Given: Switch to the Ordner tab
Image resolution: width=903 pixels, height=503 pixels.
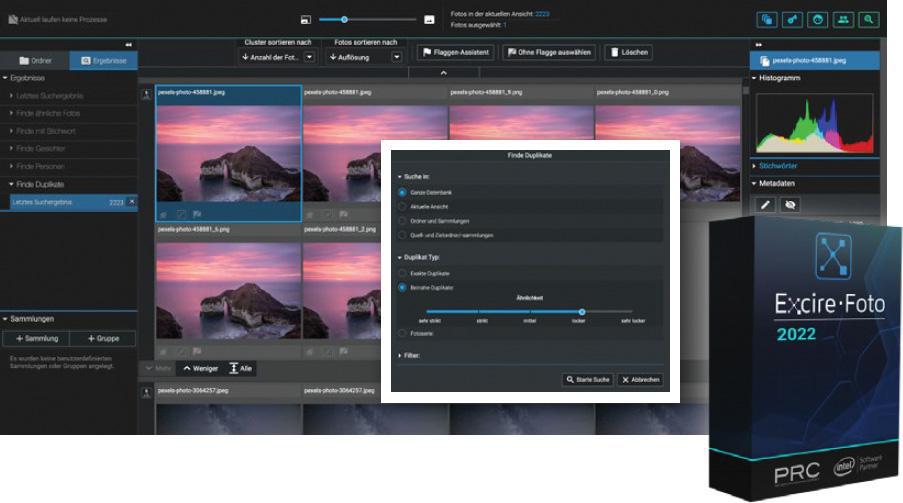Looking at the screenshot, I should click(35, 60).
